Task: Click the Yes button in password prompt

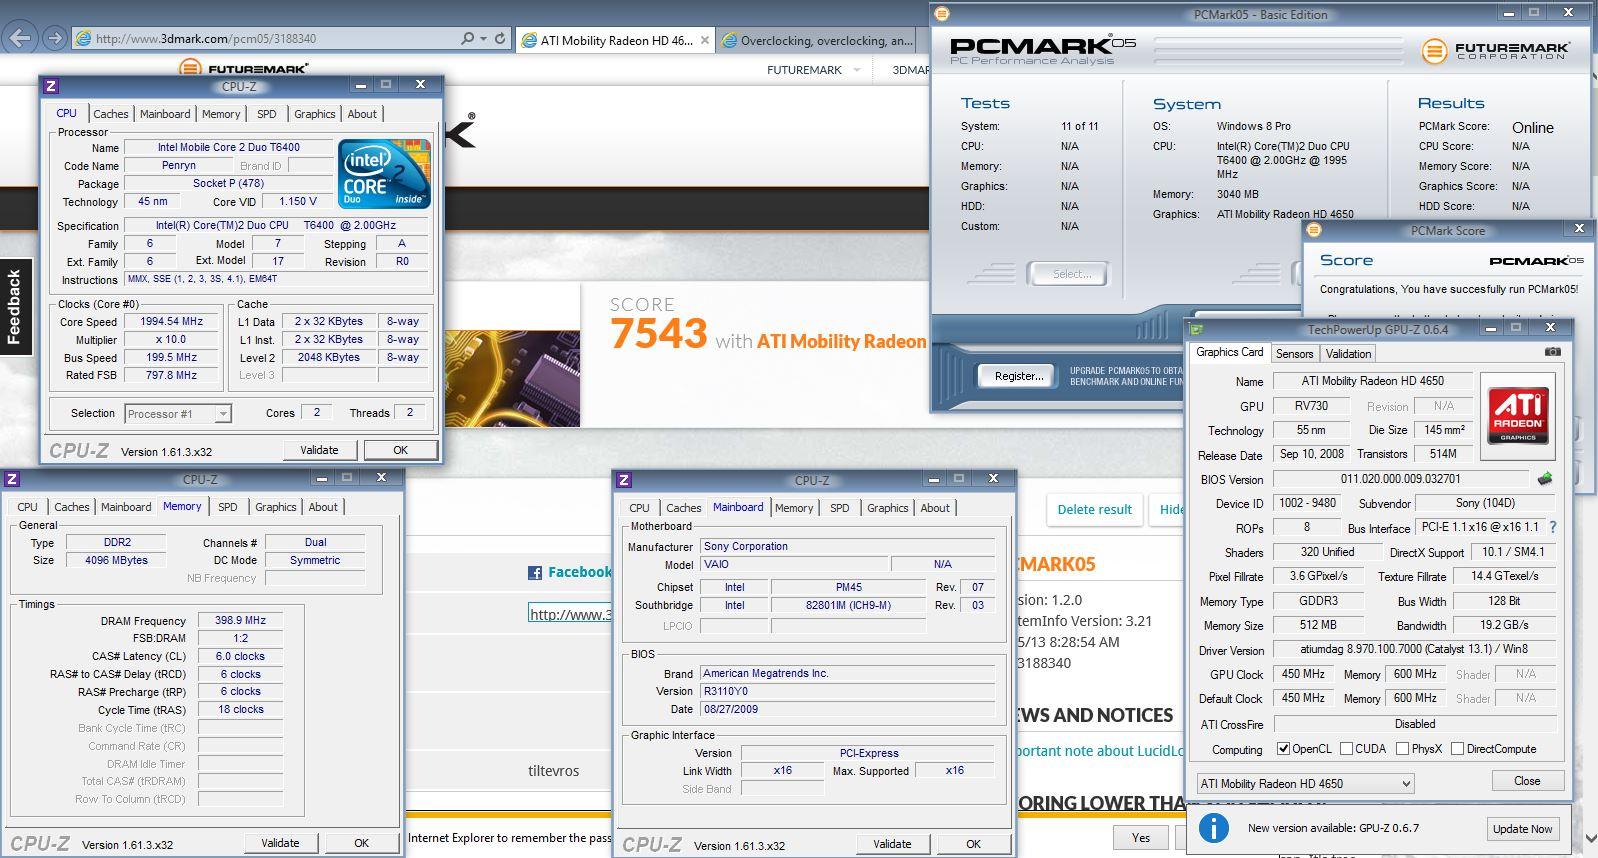Action: [x=1141, y=837]
